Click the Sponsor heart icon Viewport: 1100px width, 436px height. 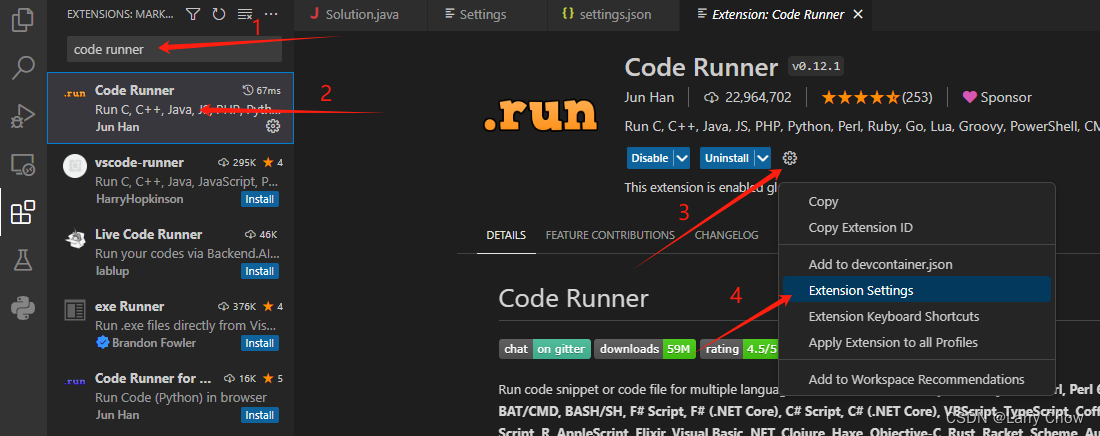pyautogui.click(x=970, y=98)
